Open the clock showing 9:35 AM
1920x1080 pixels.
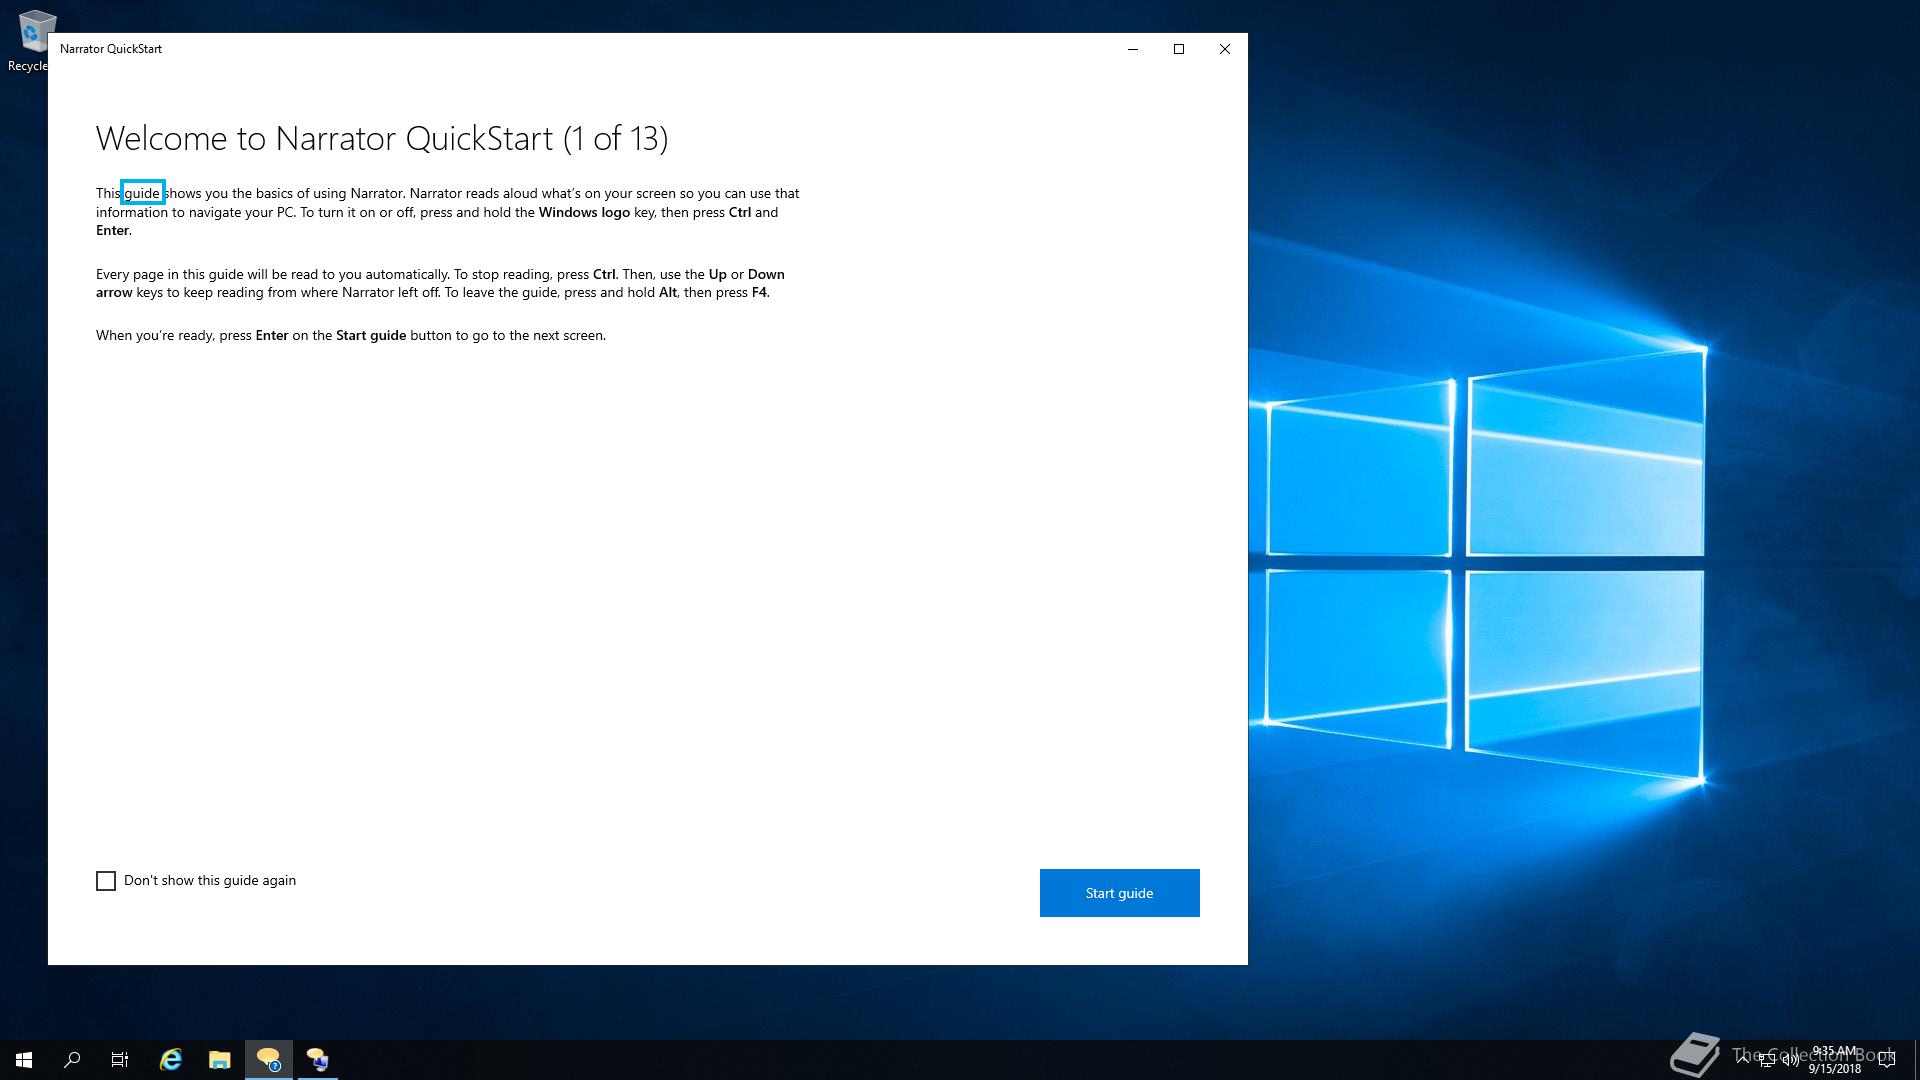click(x=1835, y=1060)
